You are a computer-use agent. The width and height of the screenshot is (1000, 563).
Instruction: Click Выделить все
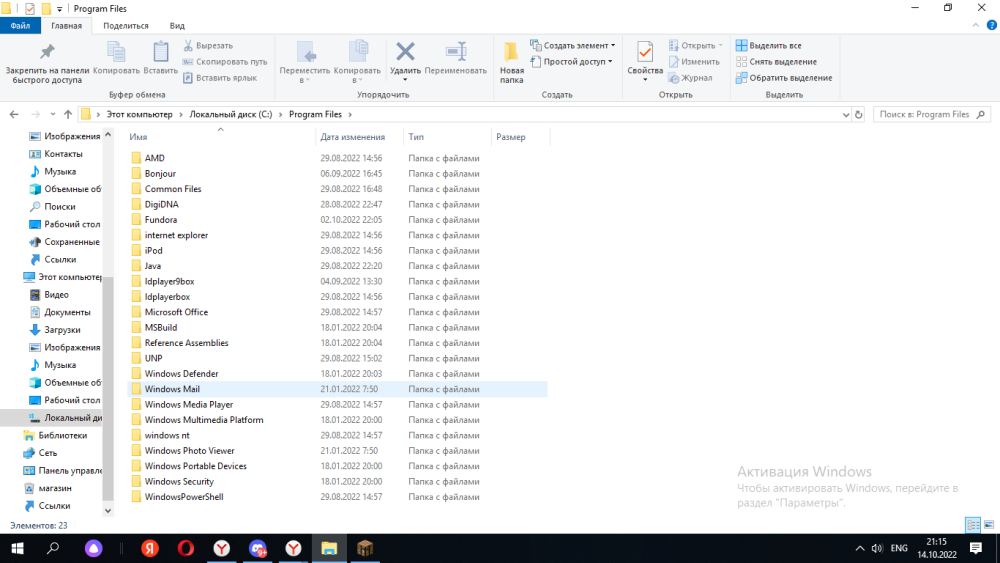(x=768, y=45)
